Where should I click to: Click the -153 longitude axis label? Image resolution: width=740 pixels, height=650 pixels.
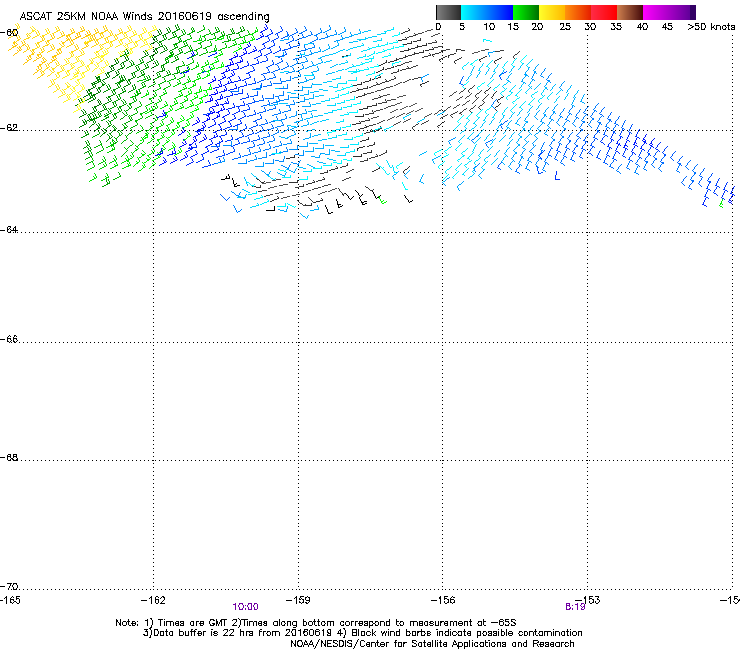[x=588, y=600]
